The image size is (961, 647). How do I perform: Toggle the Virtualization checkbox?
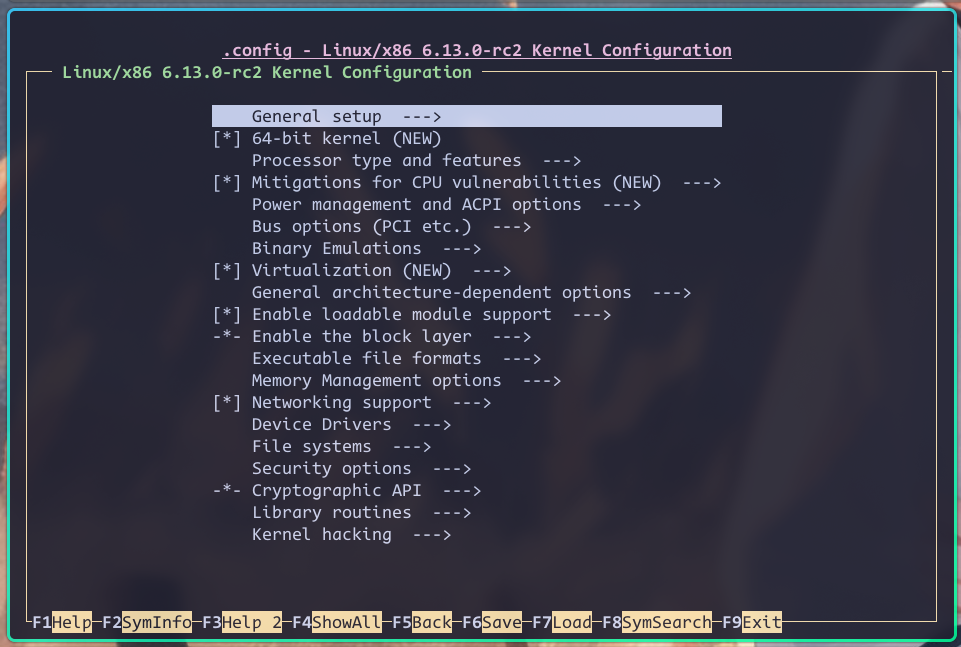tap(227, 271)
